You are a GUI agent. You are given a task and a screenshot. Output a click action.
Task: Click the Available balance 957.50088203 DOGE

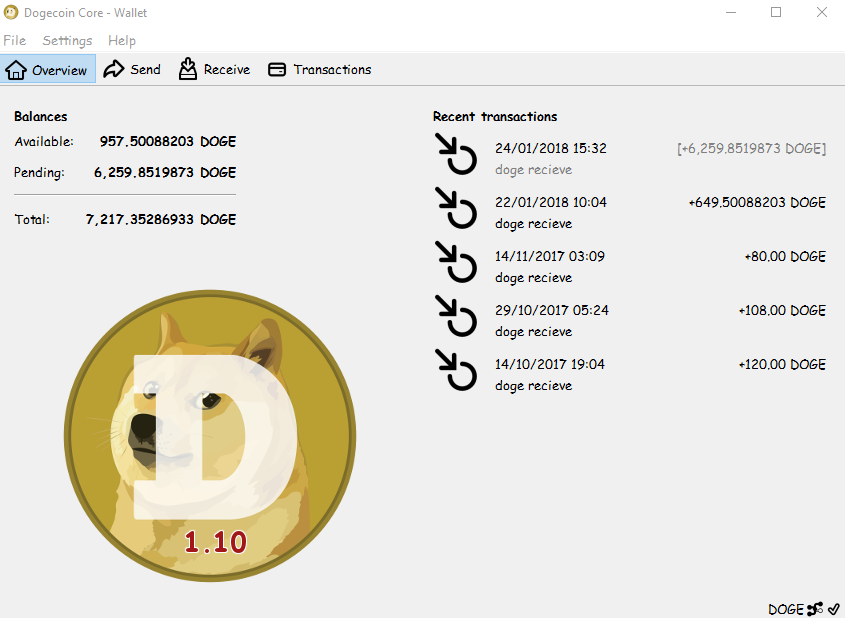click(168, 141)
